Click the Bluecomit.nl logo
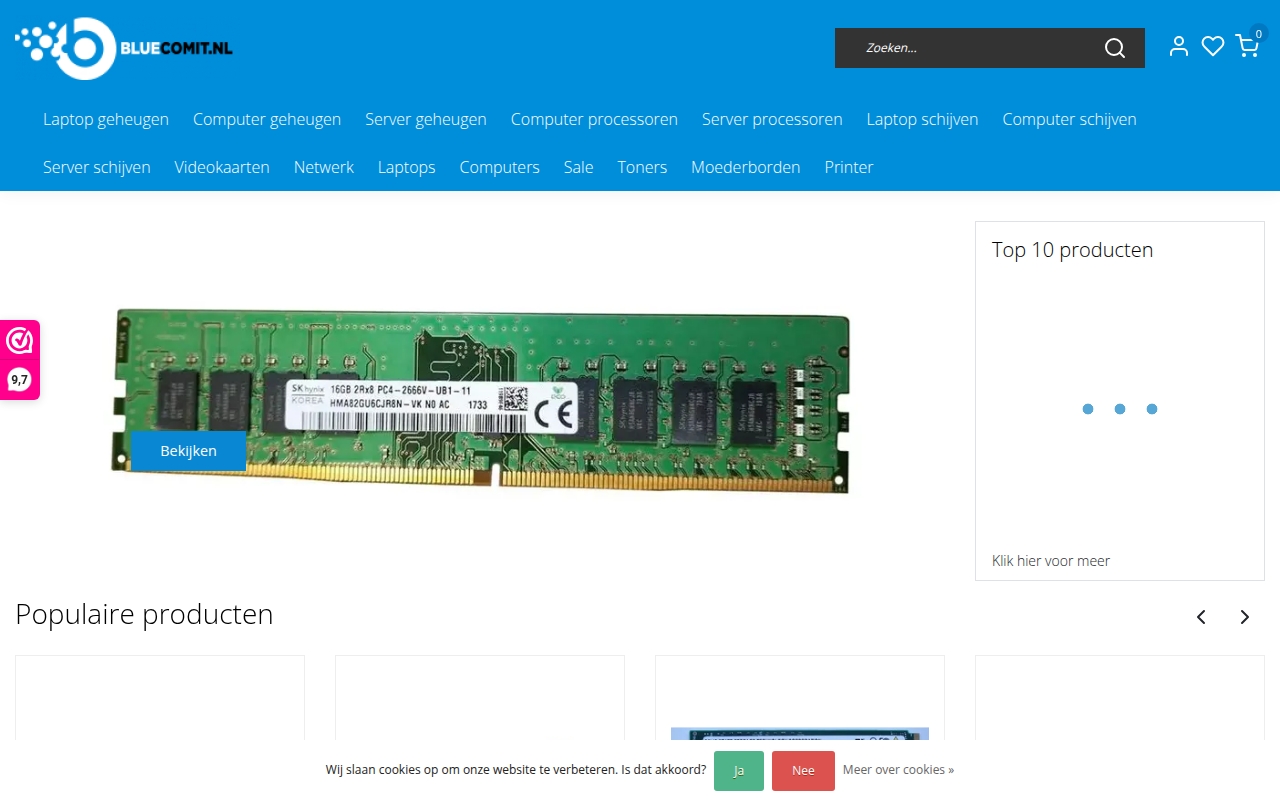The width and height of the screenshot is (1280, 800). point(124,48)
